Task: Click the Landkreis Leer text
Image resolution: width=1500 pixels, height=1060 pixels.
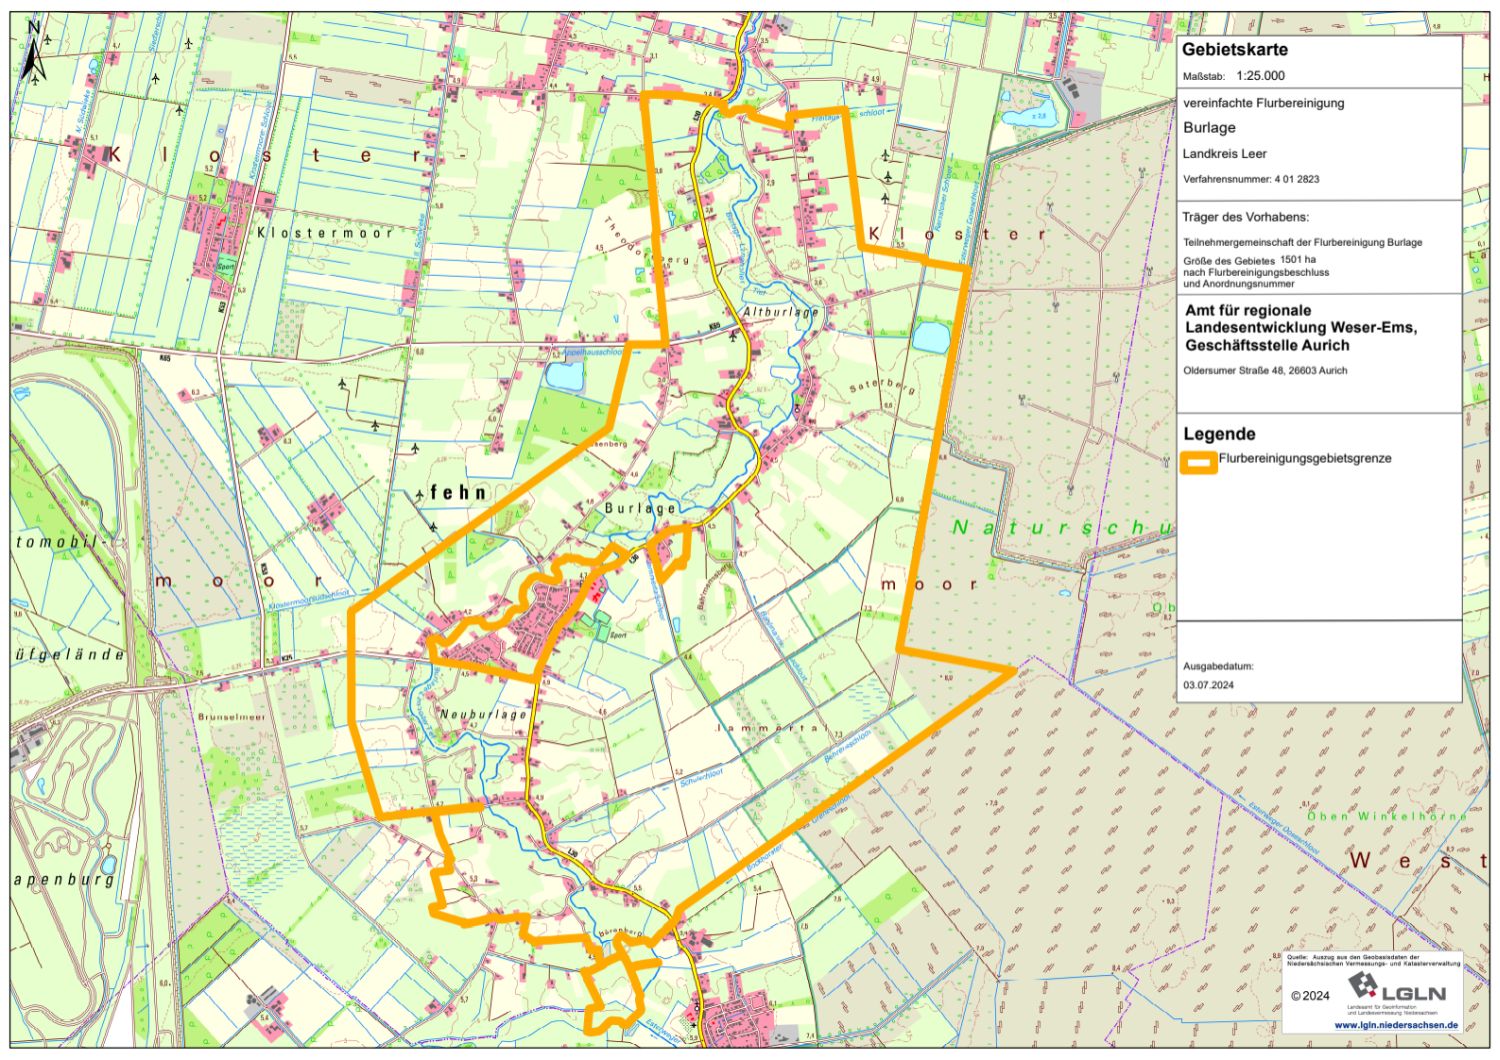Action: 1224,154
